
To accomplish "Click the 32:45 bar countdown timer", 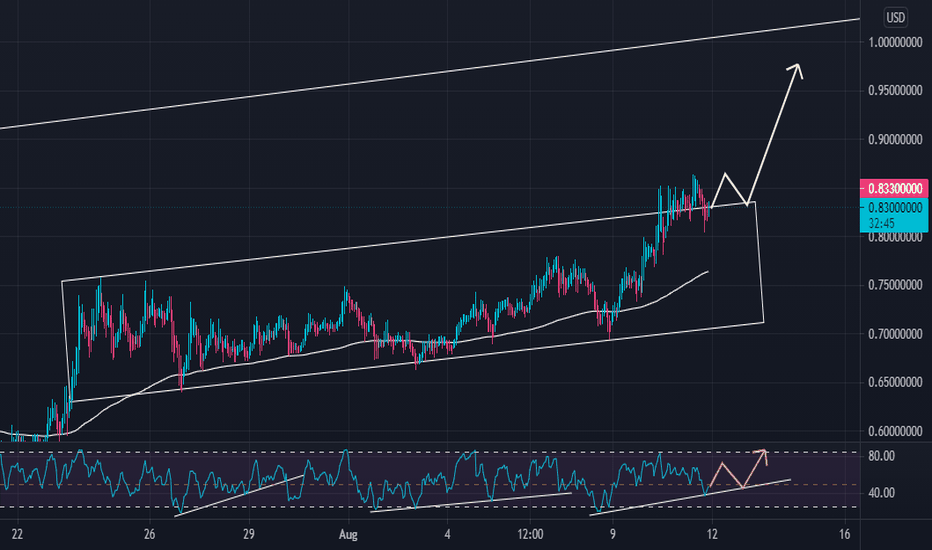I will [881, 224].
